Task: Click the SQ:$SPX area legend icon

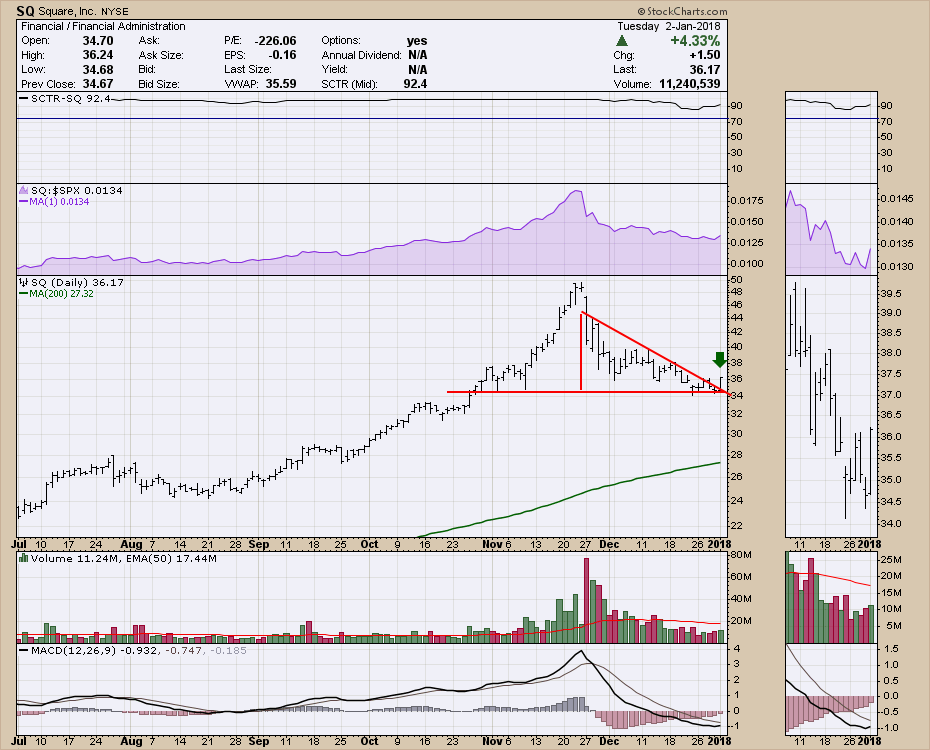Action: tap(24, 190)
